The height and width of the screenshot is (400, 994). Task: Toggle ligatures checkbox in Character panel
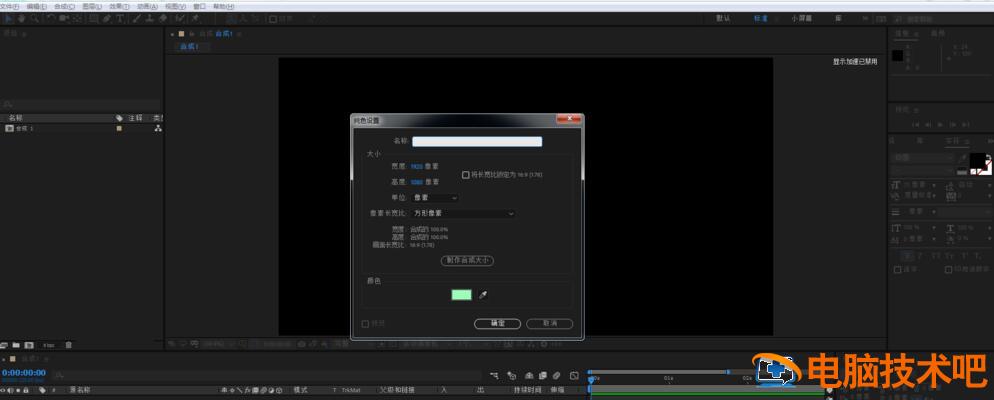coord(898,269)
